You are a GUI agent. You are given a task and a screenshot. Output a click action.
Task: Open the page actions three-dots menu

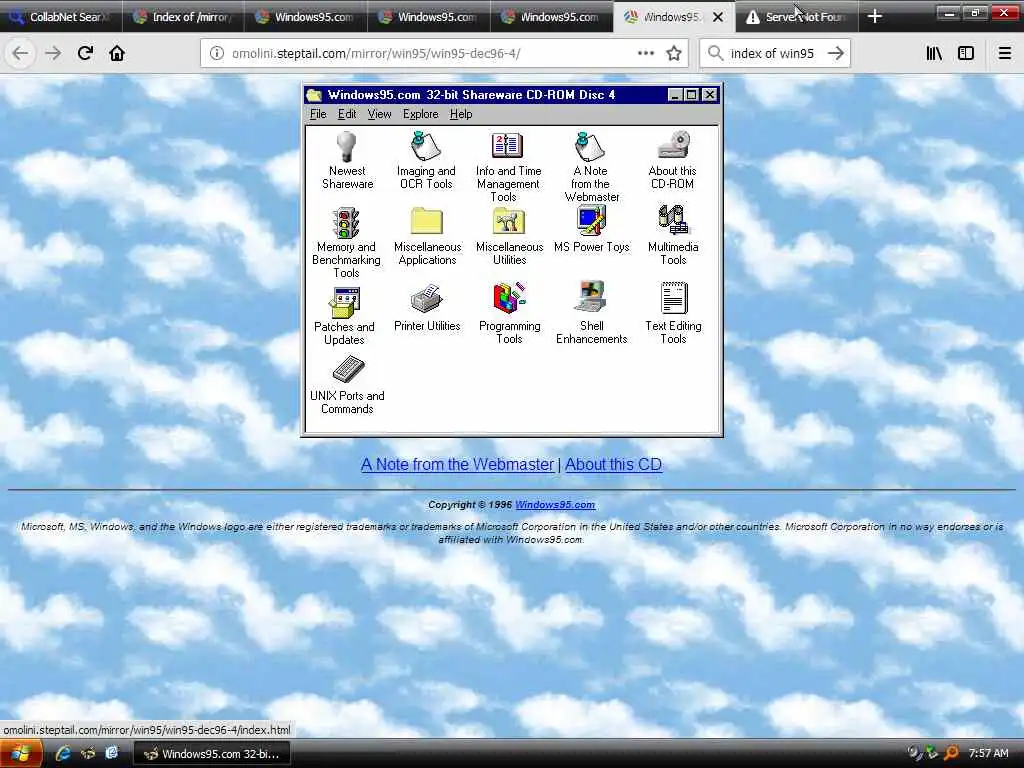tap(646, 54)
